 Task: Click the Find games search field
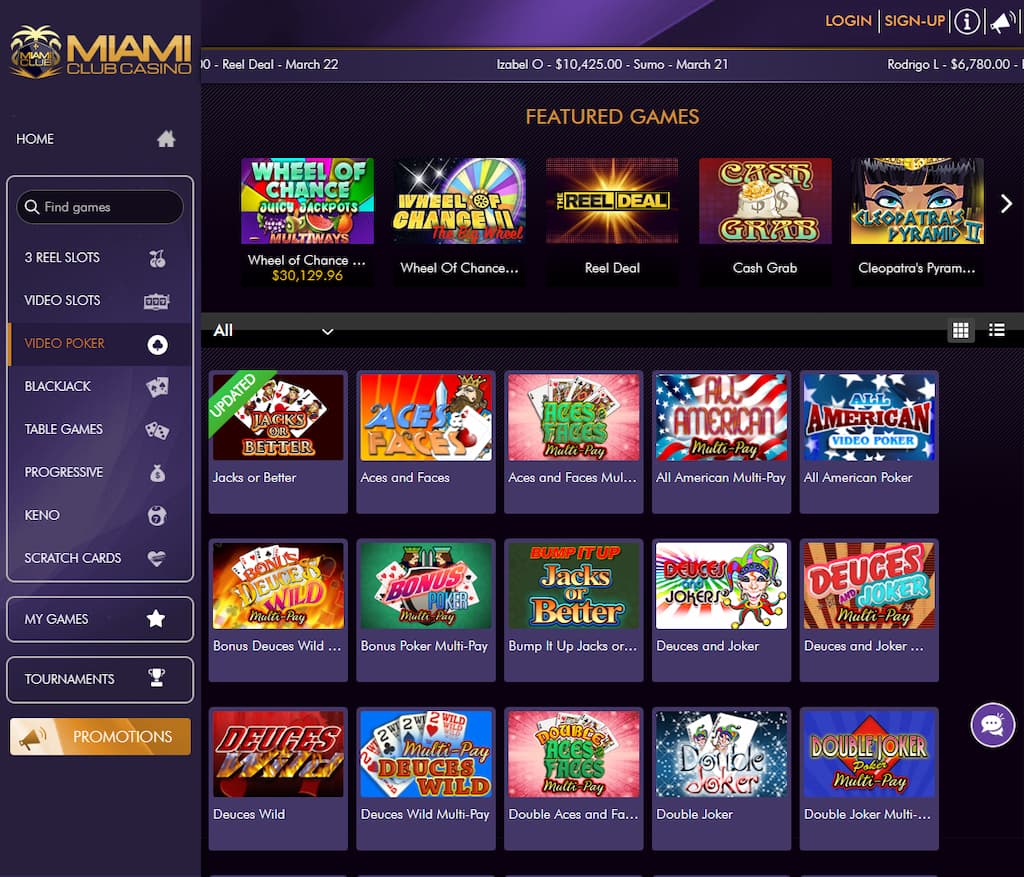coord(100,207)
